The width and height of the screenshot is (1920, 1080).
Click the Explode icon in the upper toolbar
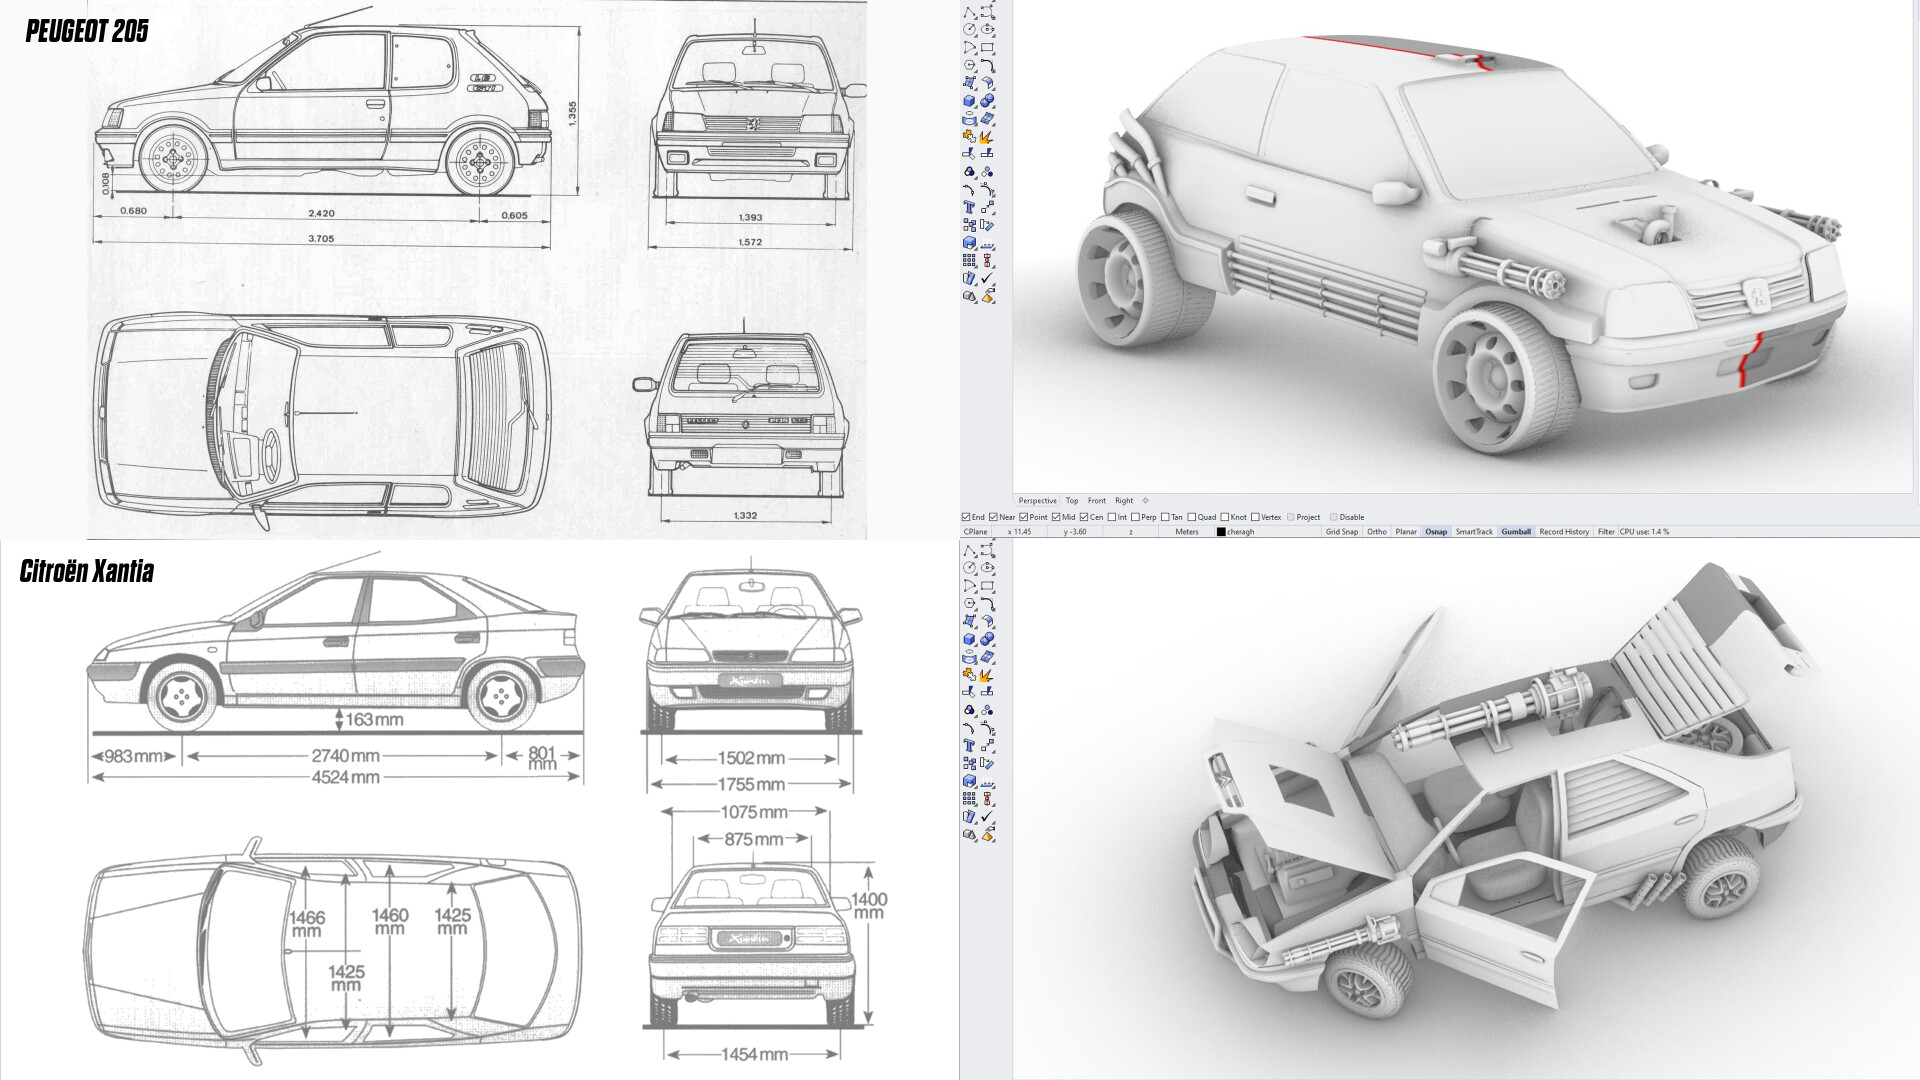click(x=987, y=137)
